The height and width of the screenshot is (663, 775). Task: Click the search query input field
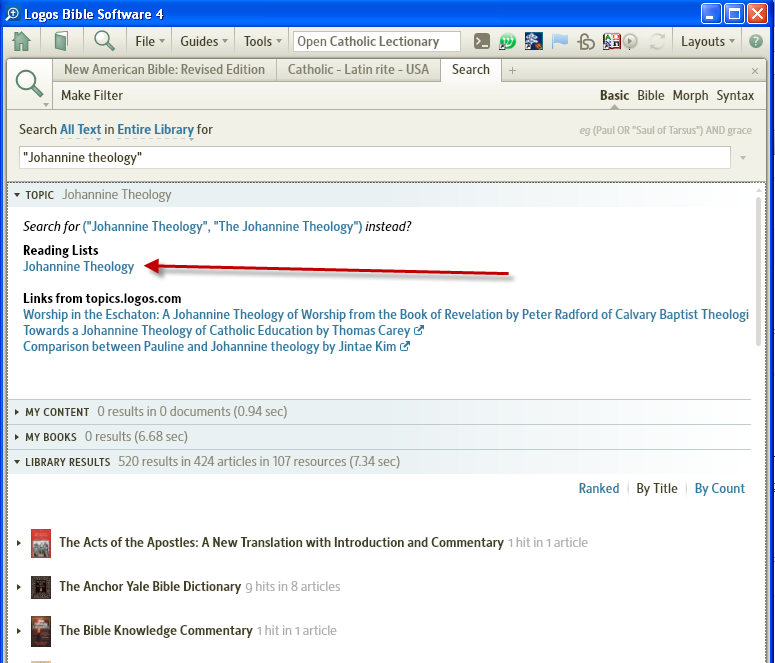tap(375, 158)
